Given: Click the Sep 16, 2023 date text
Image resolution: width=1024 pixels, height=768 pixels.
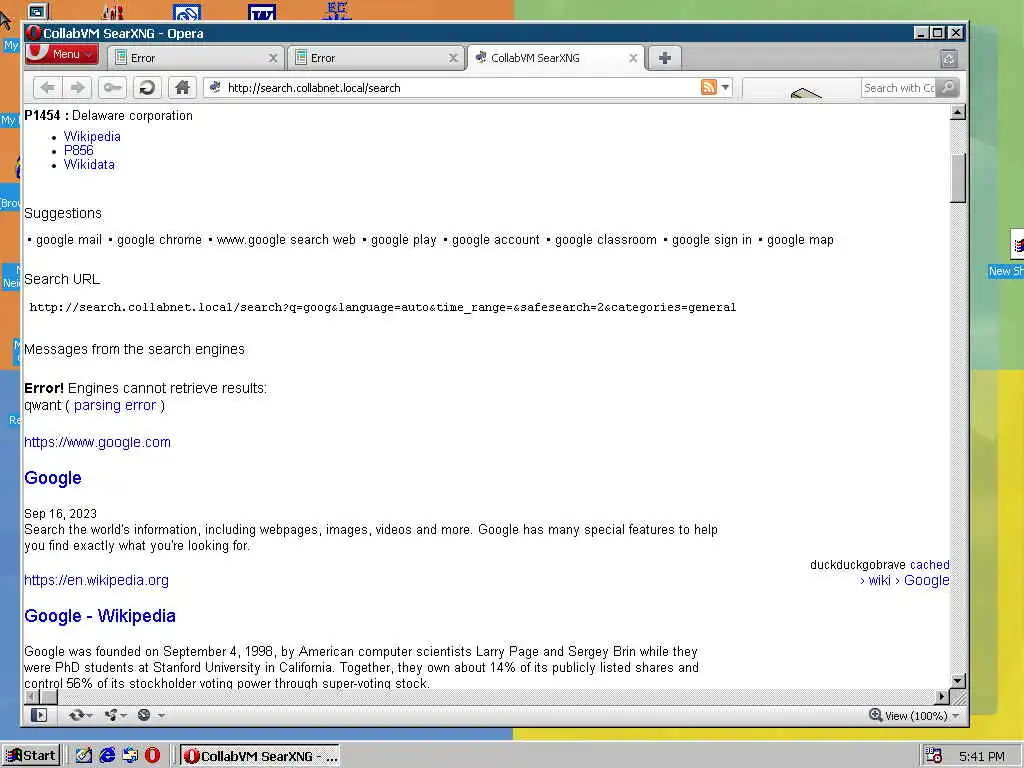Looking at the screenshot, I should (x=60, y=514).
